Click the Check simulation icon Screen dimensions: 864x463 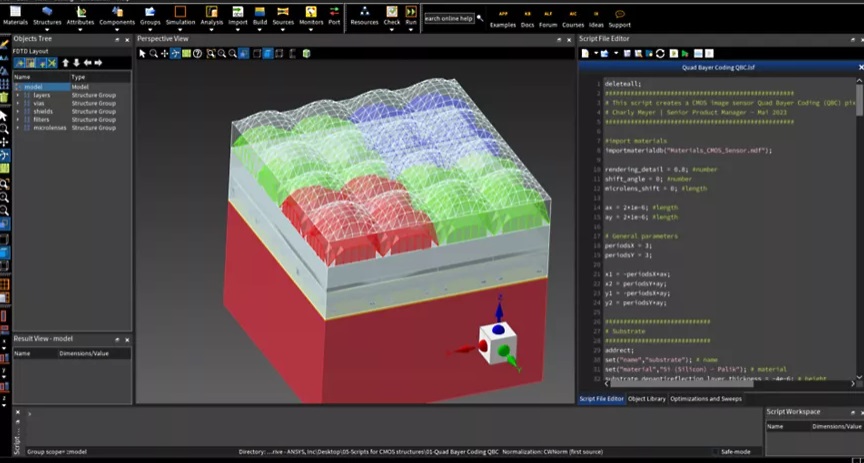391,12
